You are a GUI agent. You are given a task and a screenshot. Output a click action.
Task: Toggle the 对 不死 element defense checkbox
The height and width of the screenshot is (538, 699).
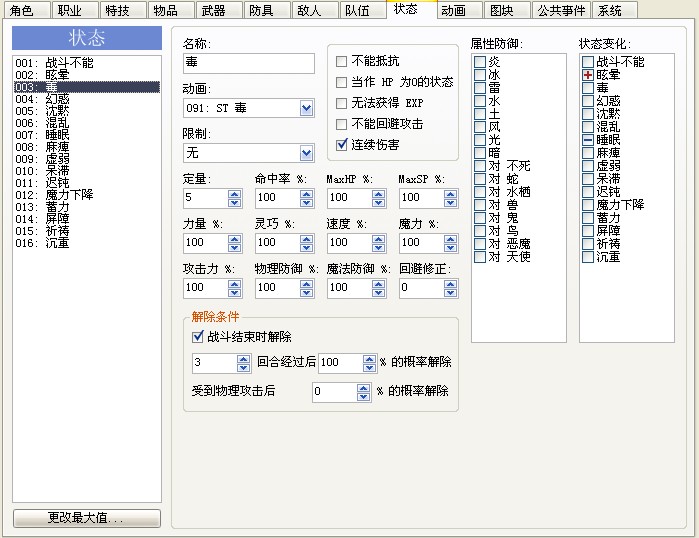coord(480,166)
